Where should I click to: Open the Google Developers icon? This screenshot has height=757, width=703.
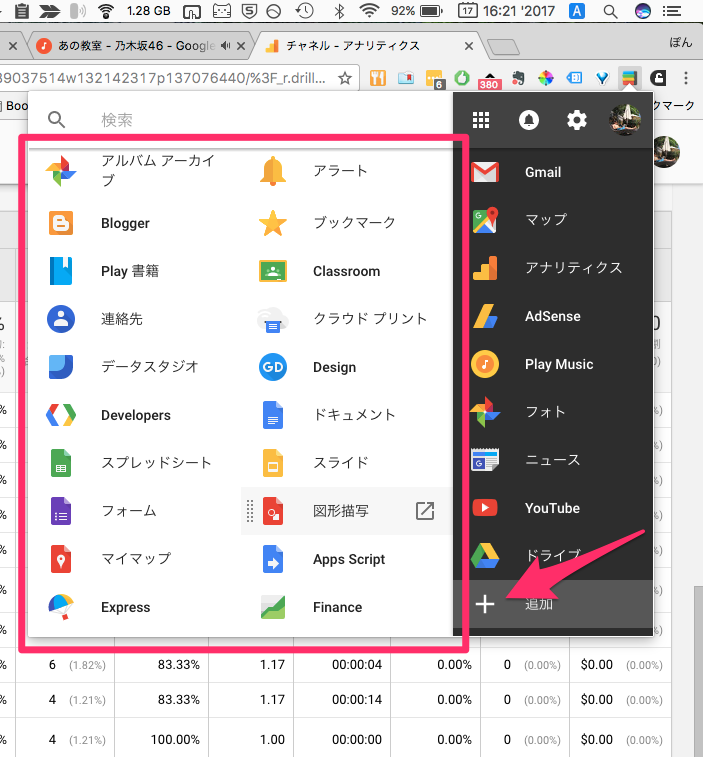61,415
